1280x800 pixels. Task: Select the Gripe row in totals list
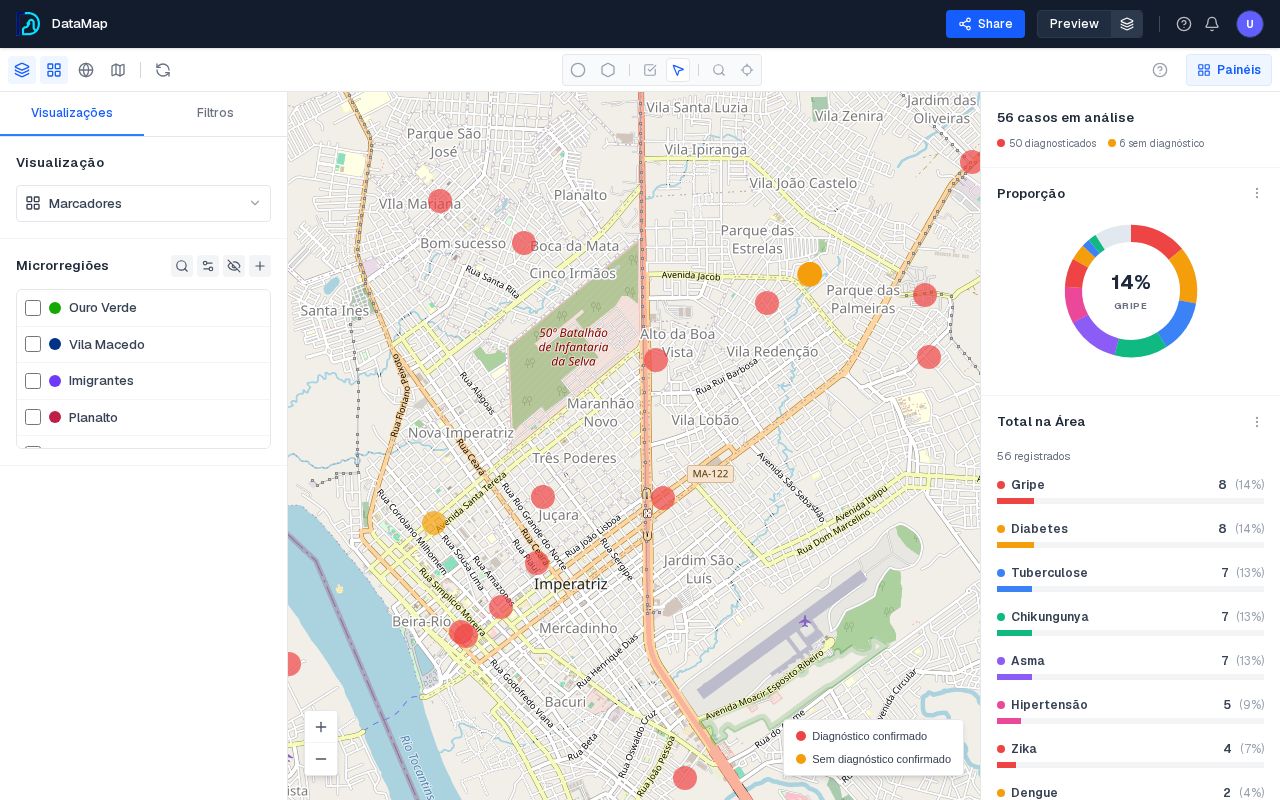pos(1130,492)
